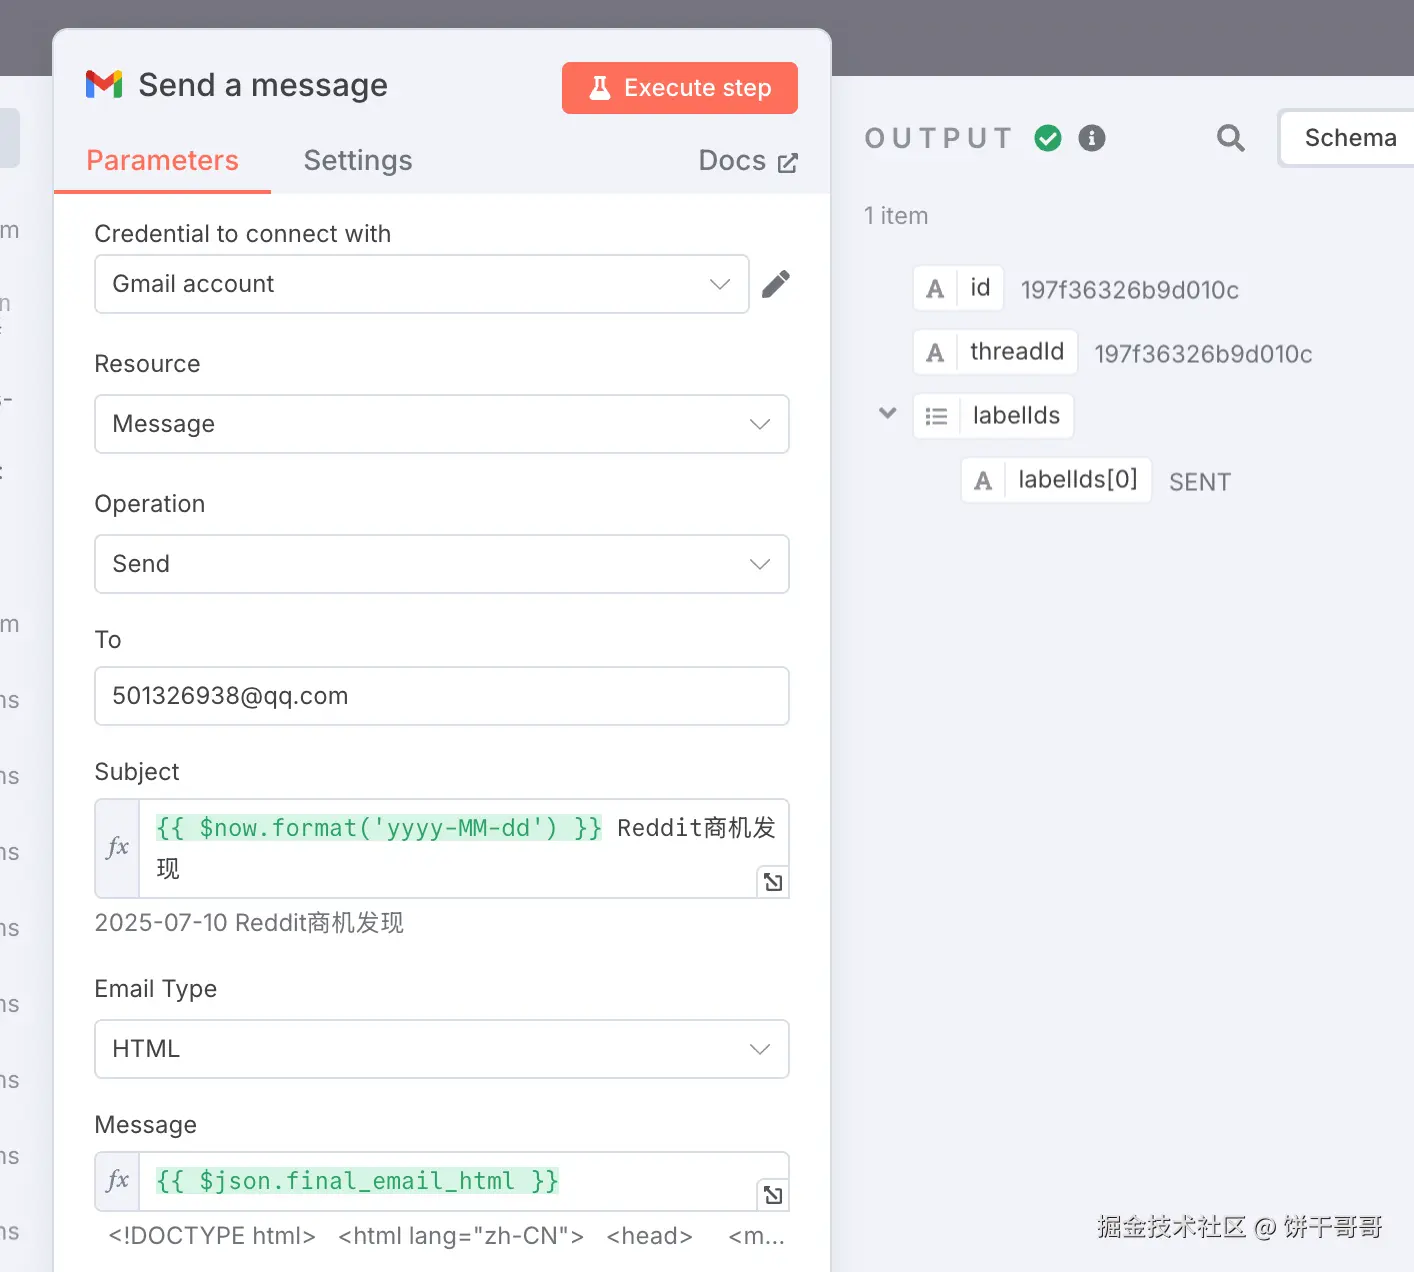Click the output info icon
Screen dimensions: 1414x1272
point(1092,138)
